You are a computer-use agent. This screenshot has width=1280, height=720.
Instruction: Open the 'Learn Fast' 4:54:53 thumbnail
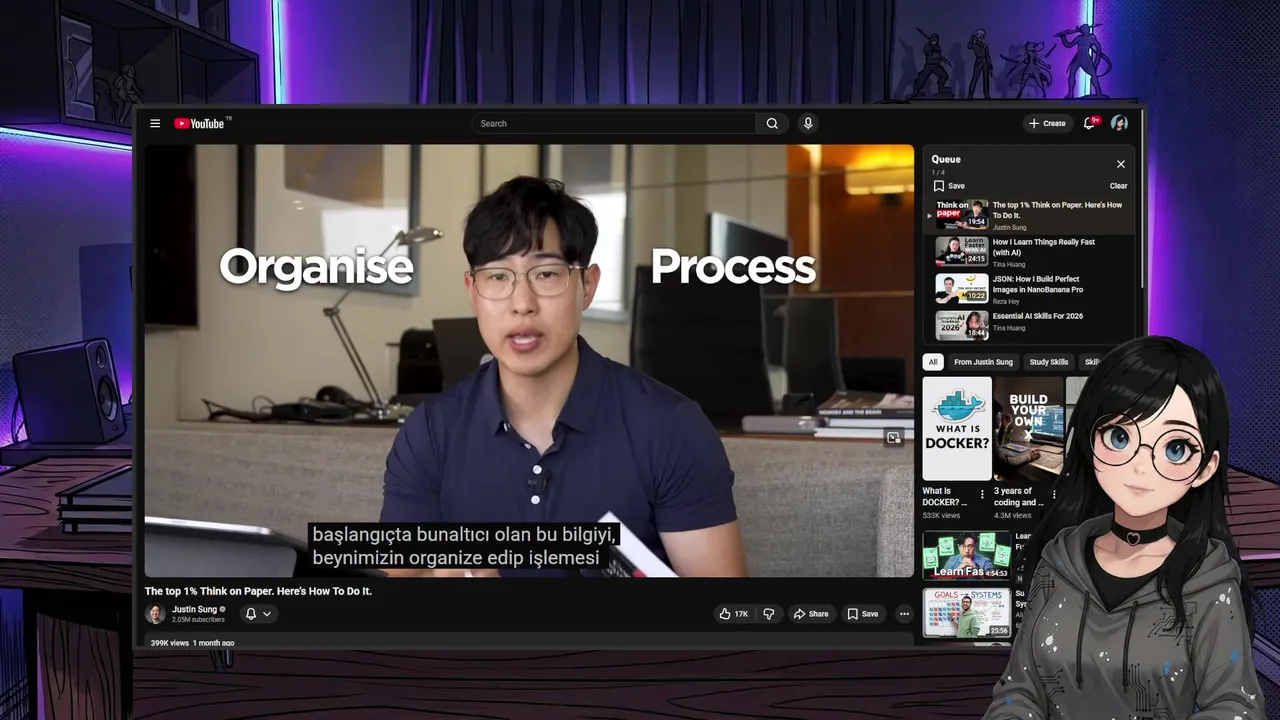click(x=966, y=555)
